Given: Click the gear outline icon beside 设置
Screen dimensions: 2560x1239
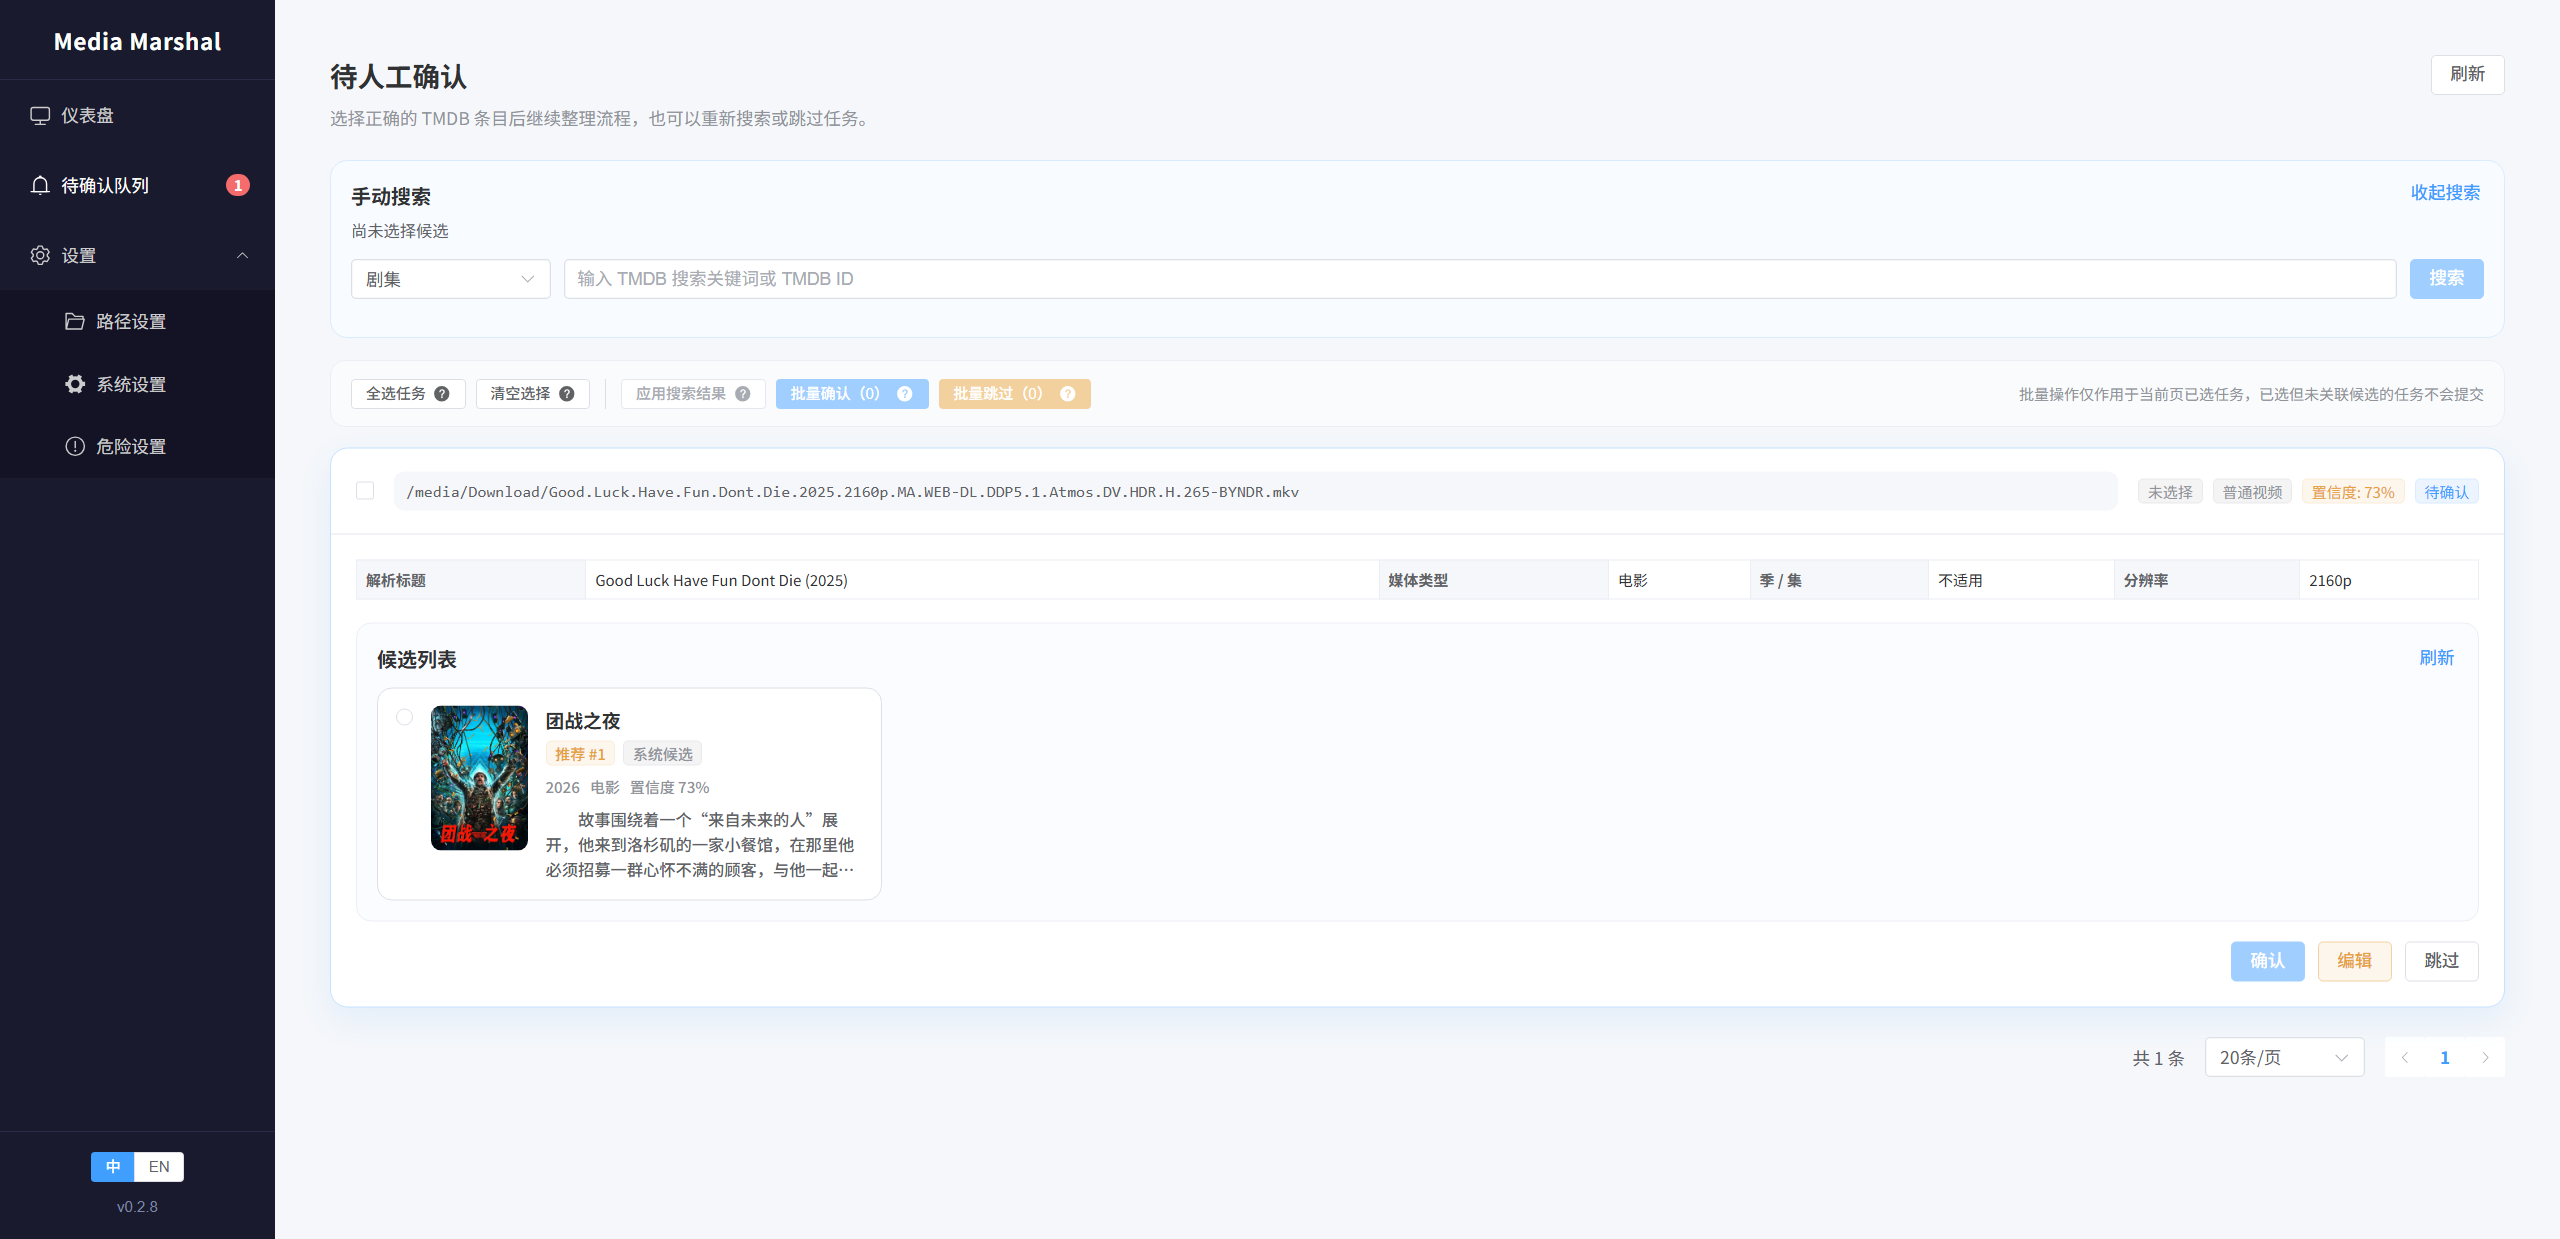Looking at the screenshot, I should [x=40, y=255].
